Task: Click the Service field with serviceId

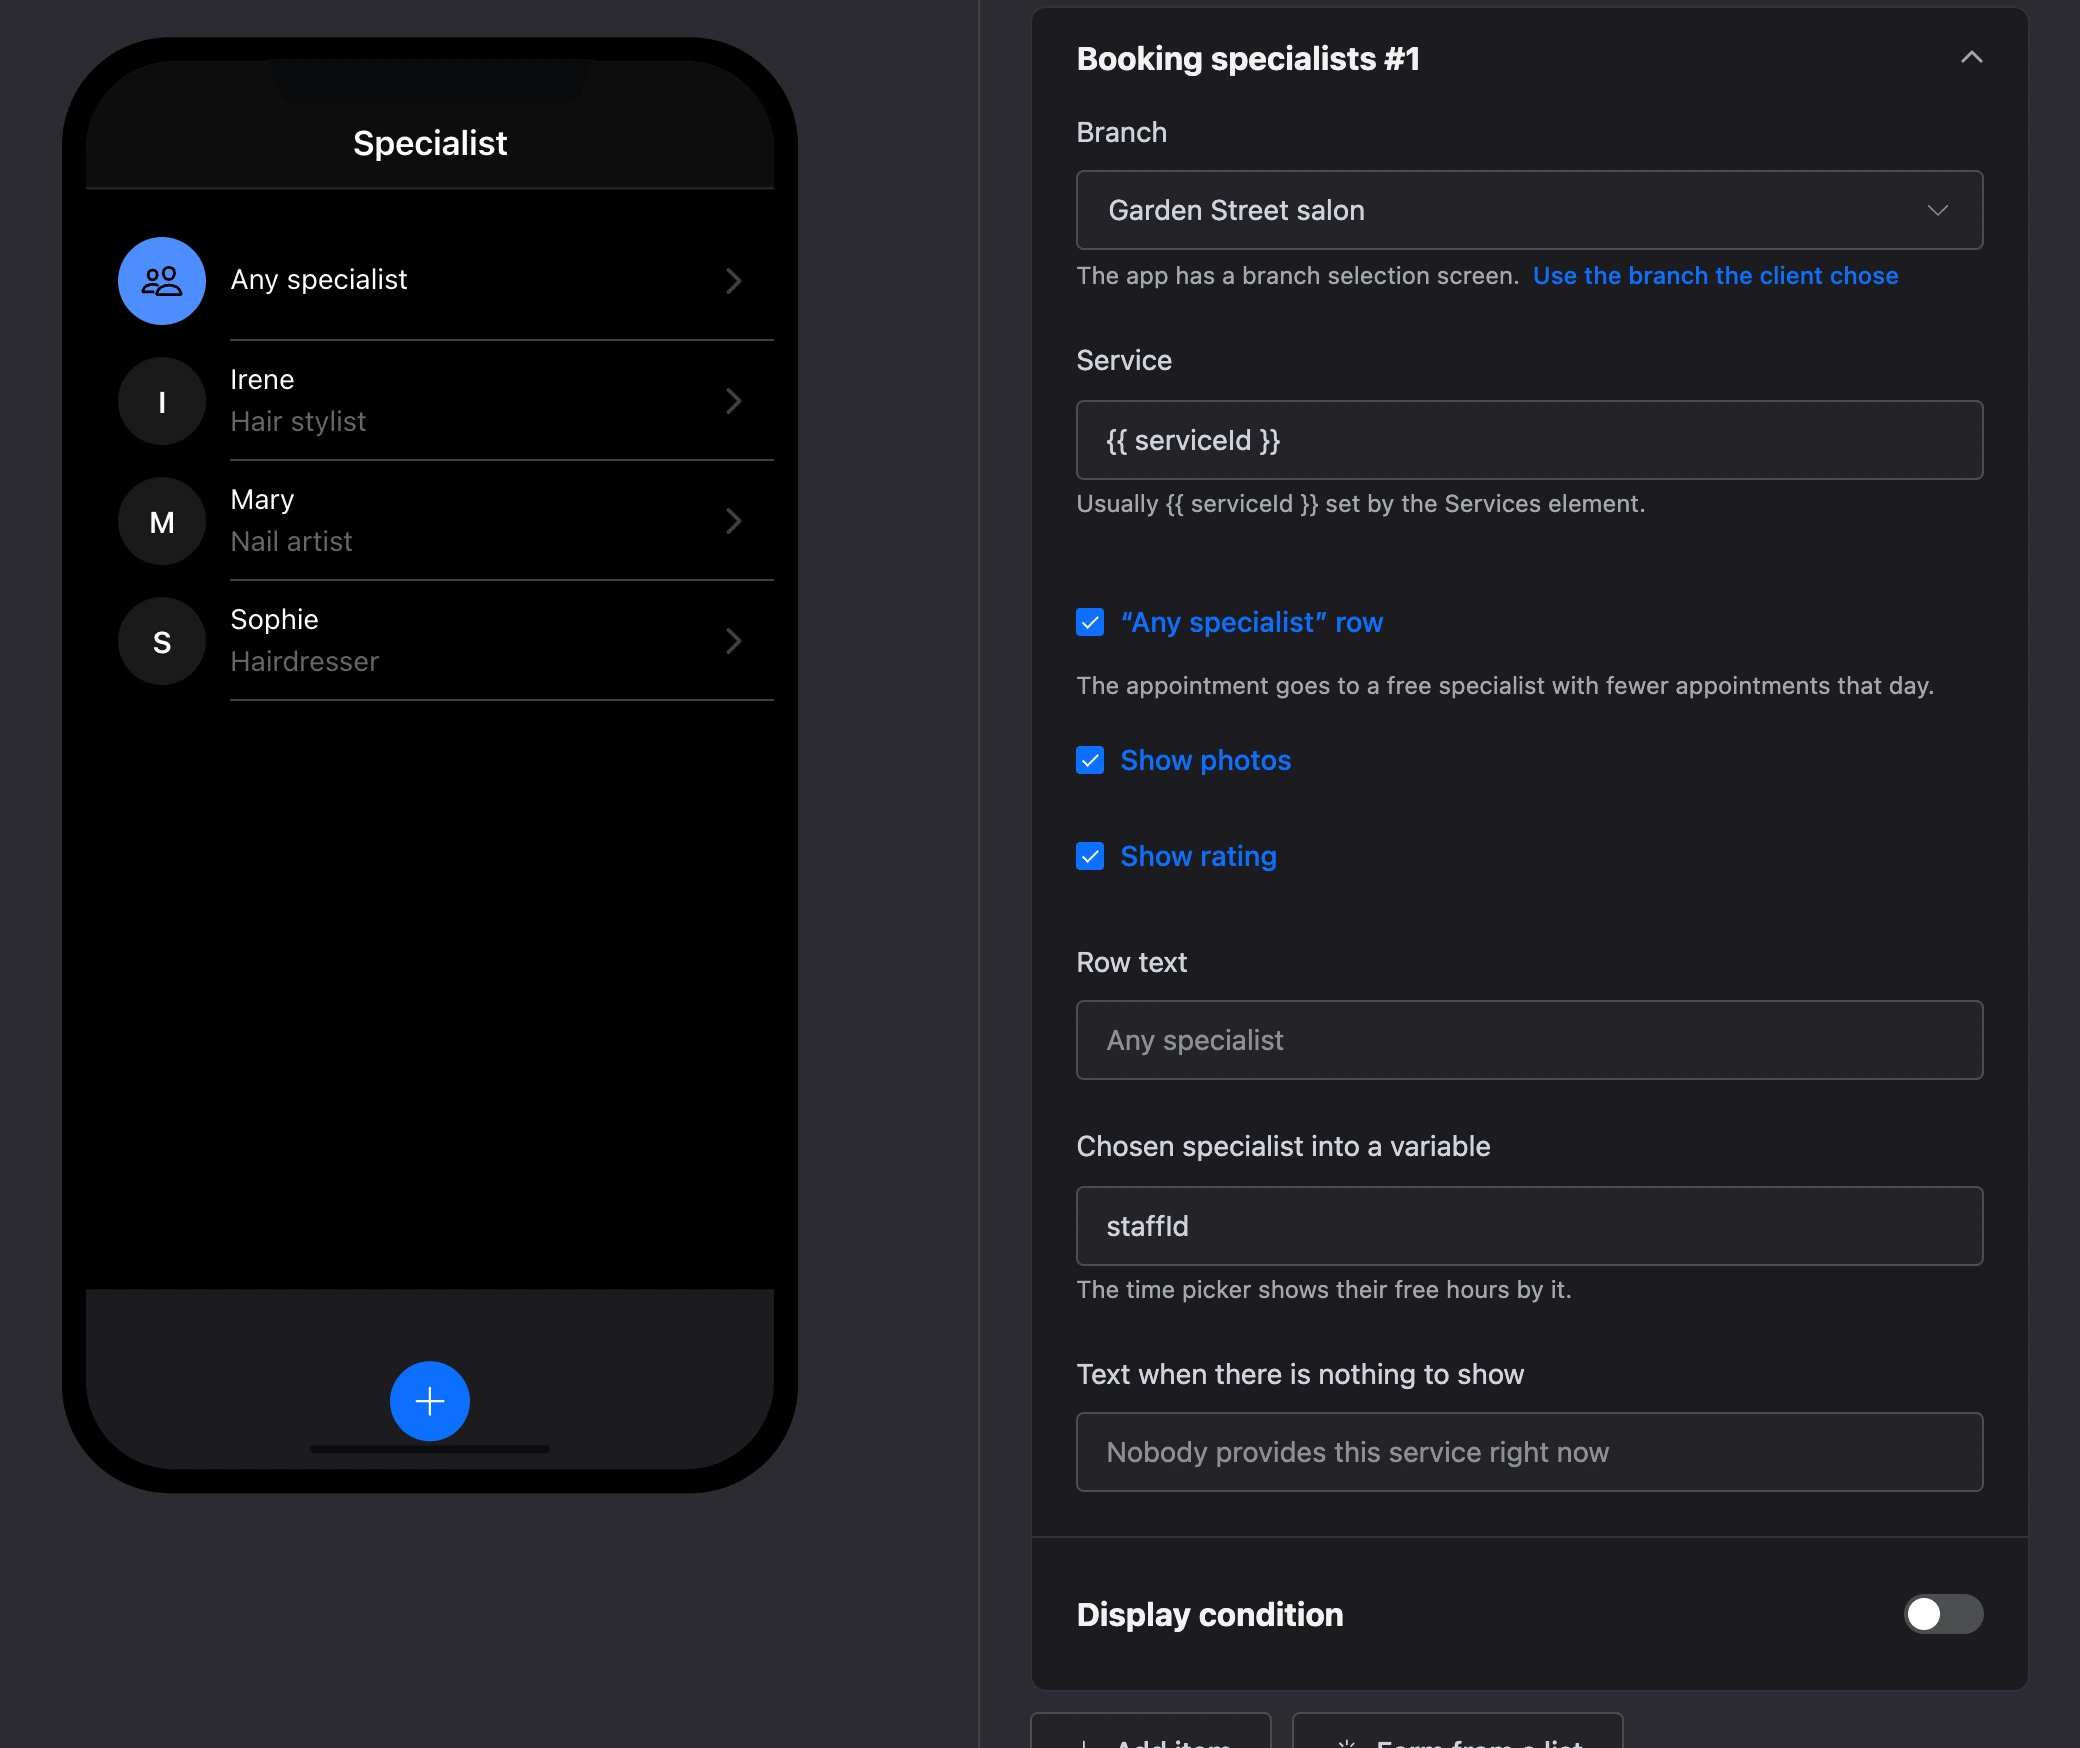Action: (x=1529, y=440)
